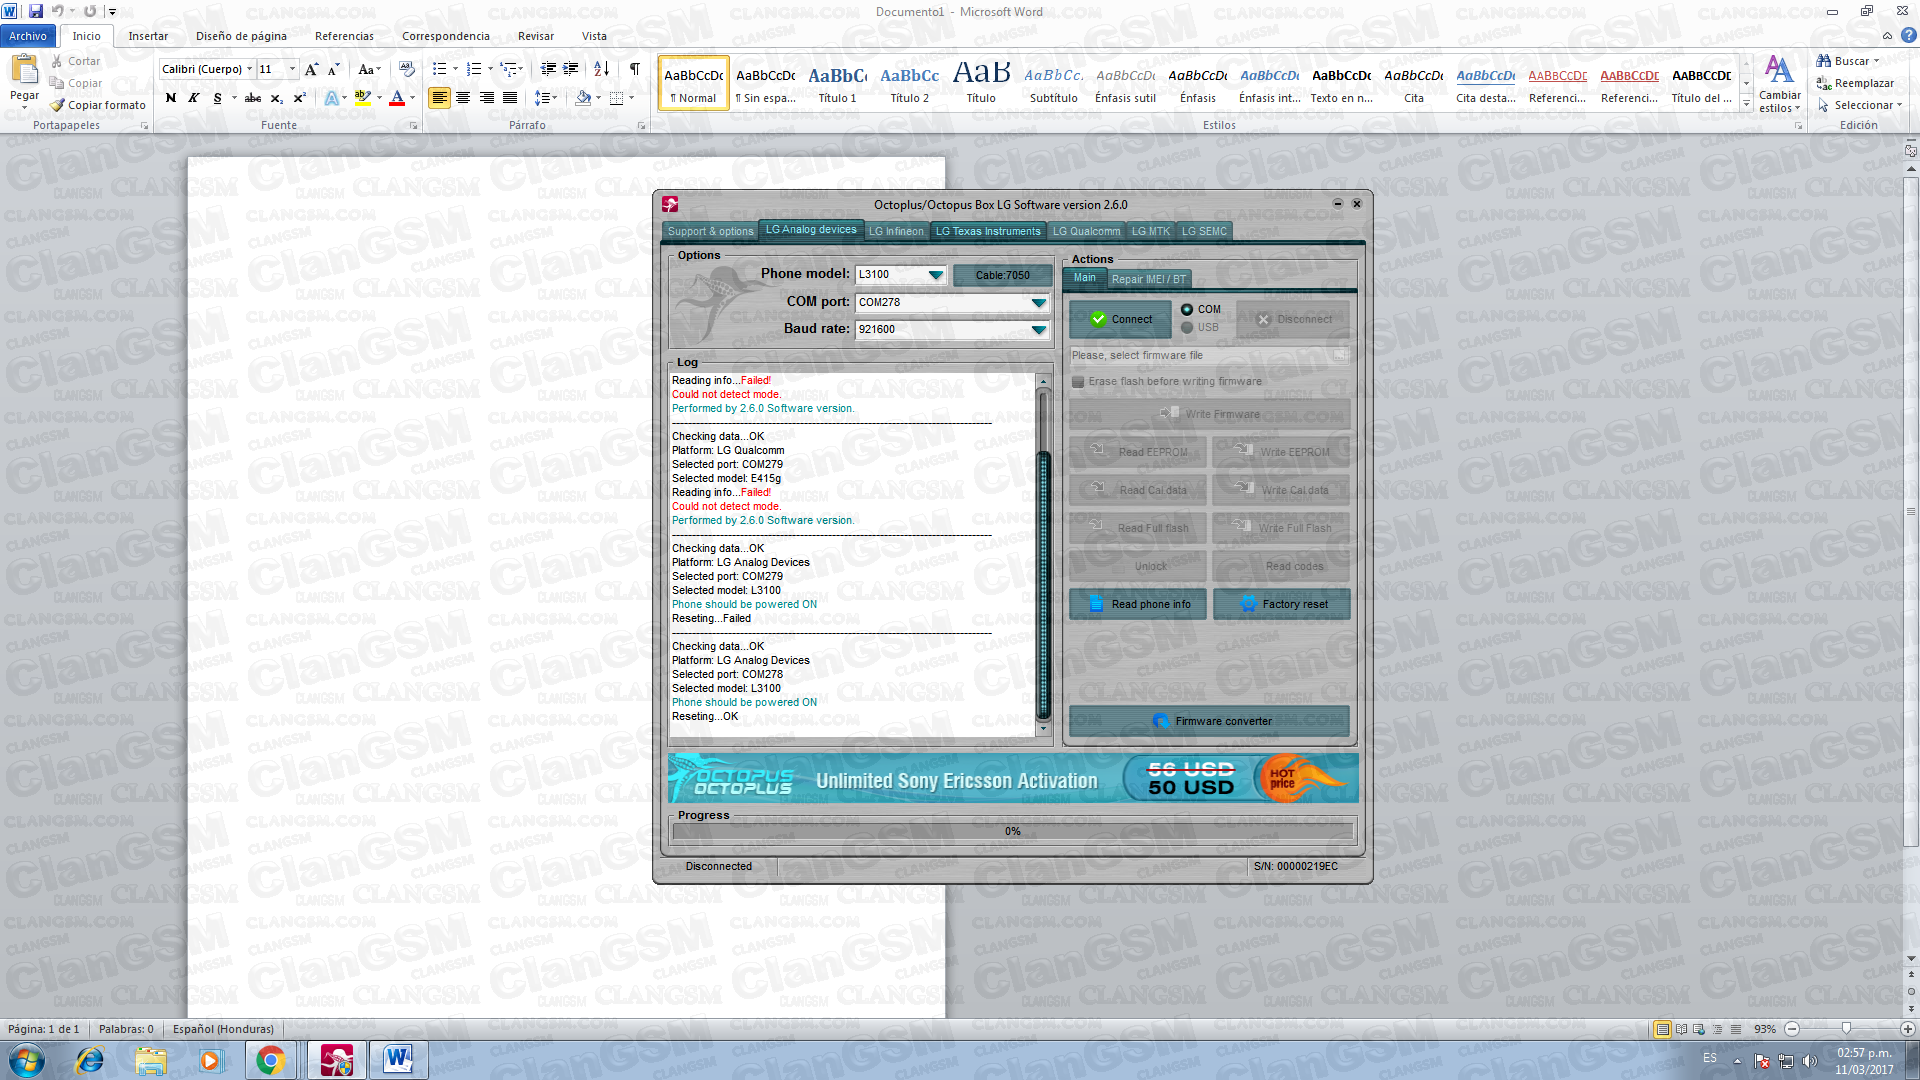Open the Insertar ribbon tab
Viewport: 1920px width, 1080px height.
pos(148,36)
